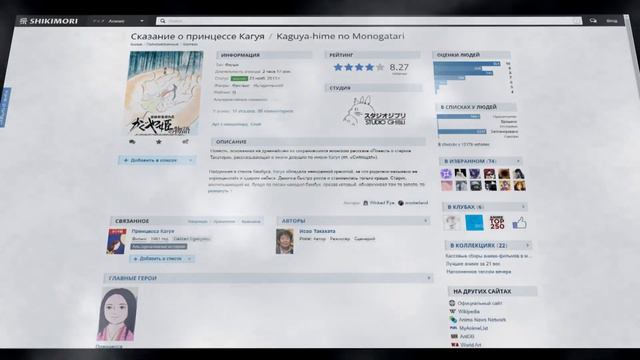The image size is (640, 360).
Task: Open the arrow on the poster's add-to-list button
Action: click(191, 160)
